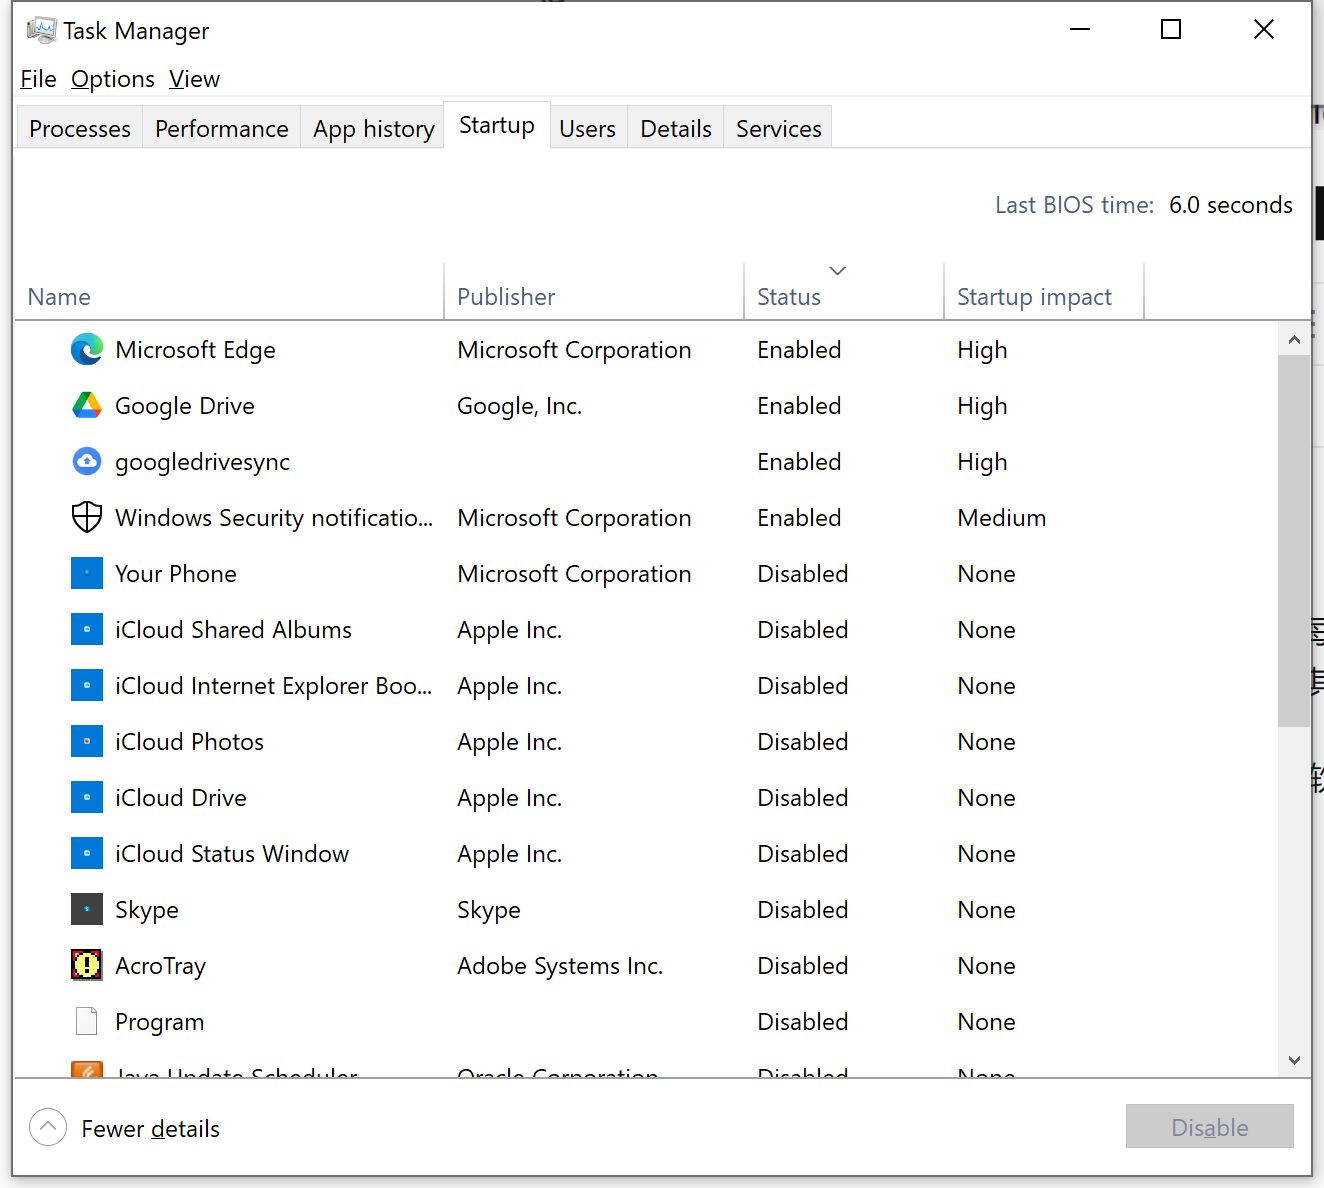Sort by the Publisher column header
The height and width of the screenshot is (1188, 1324).
[x=594, y=292]
